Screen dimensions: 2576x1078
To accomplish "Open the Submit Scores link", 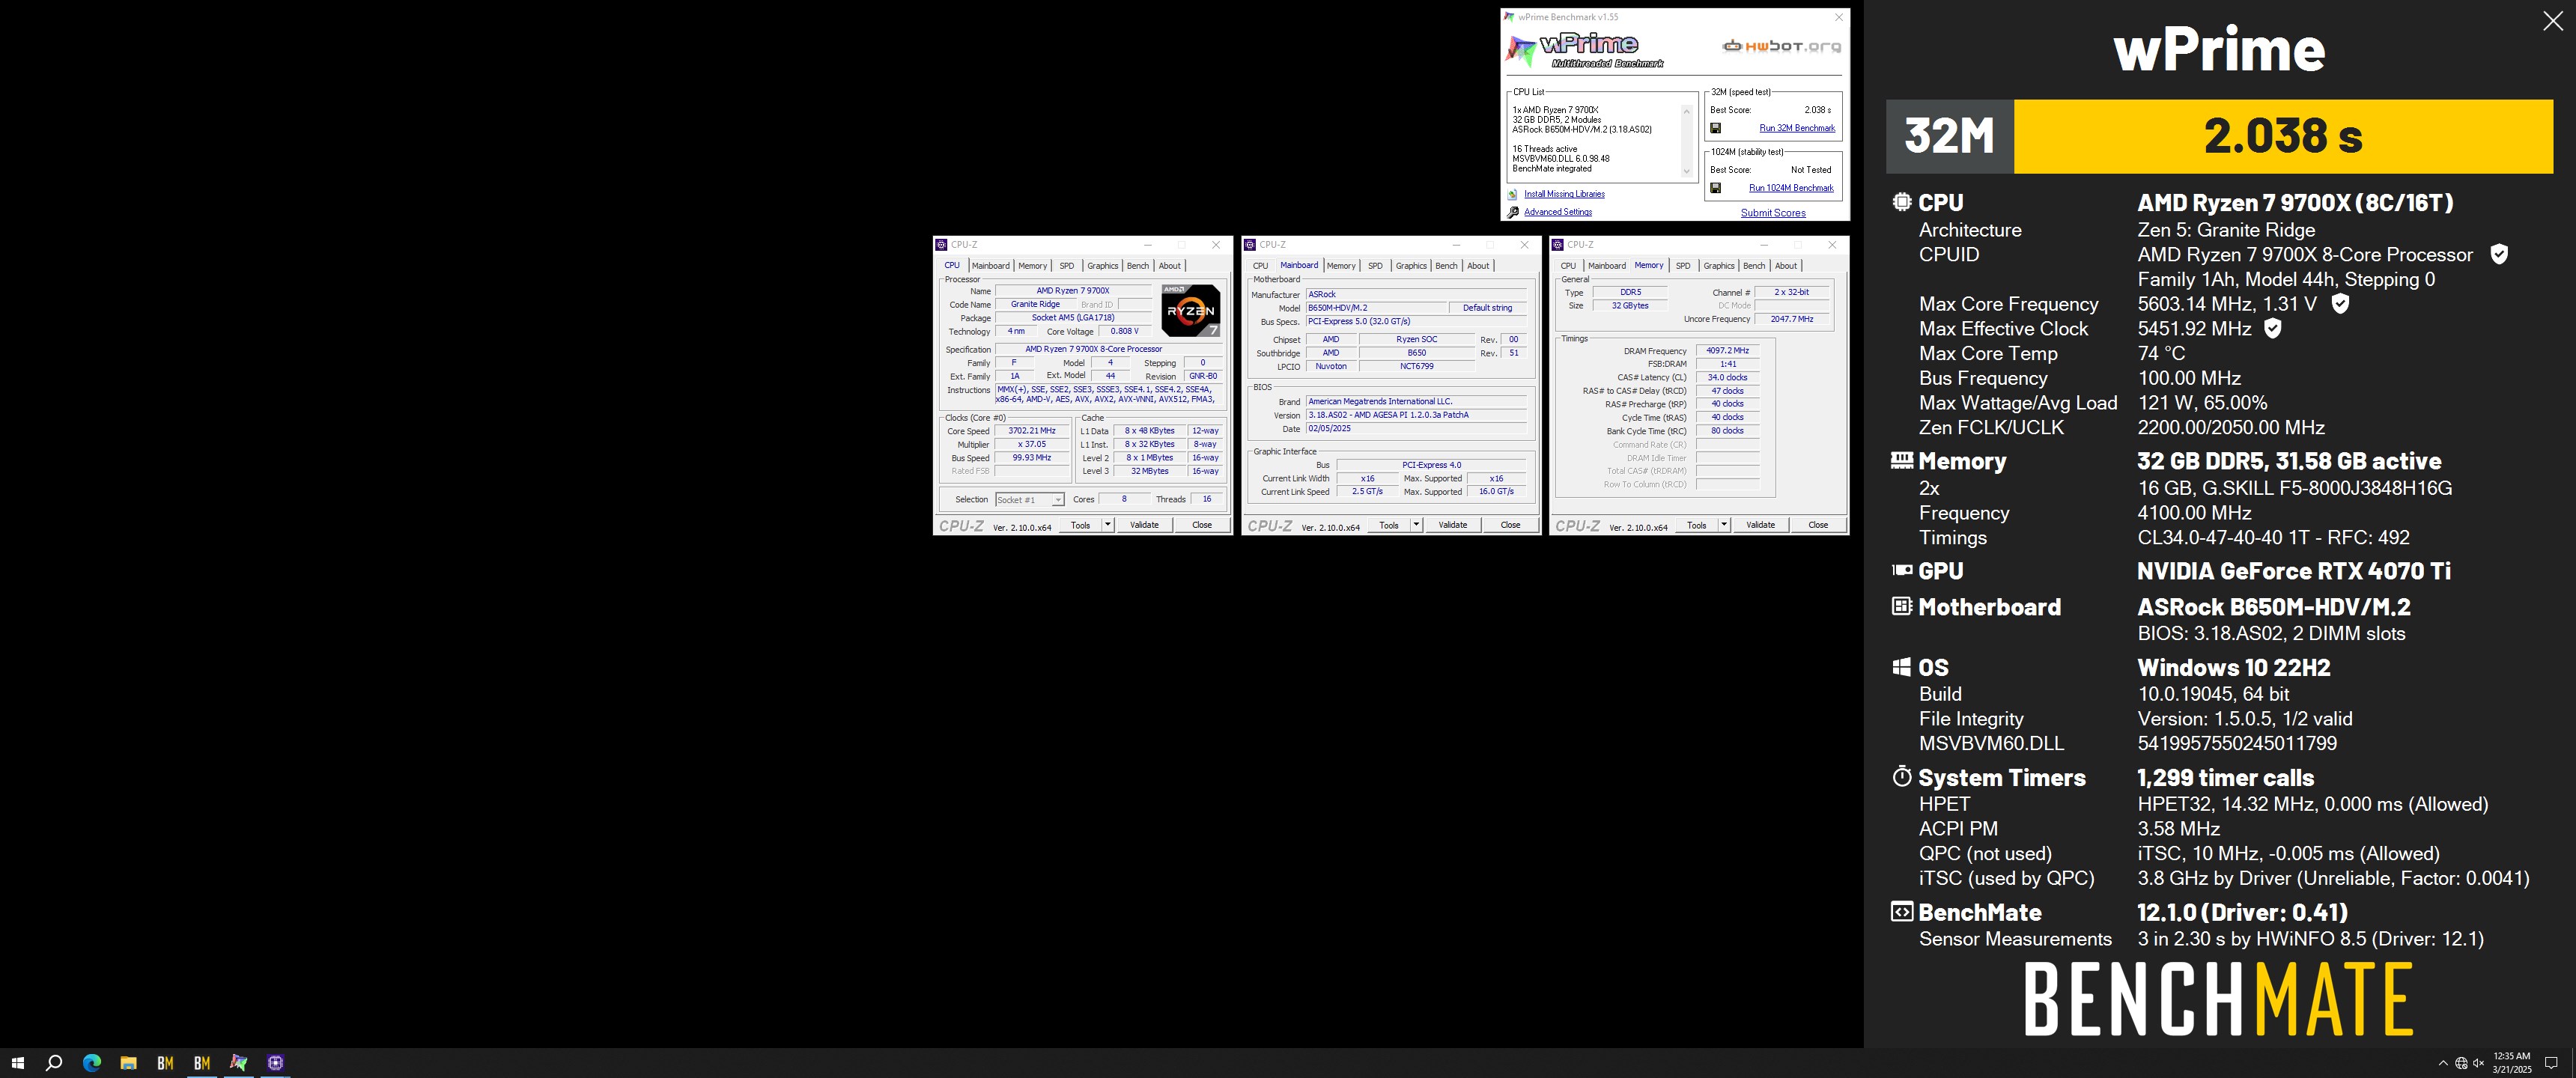I will pos(1773,212).
